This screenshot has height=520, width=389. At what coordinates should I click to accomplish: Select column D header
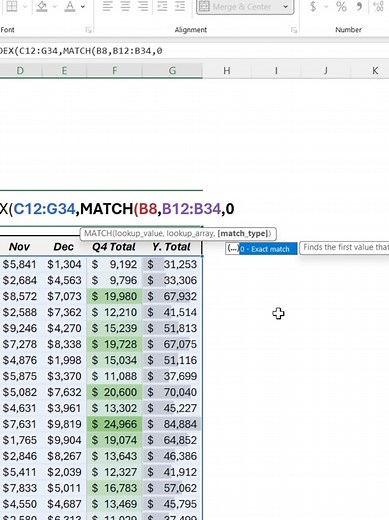coord(20,71)
